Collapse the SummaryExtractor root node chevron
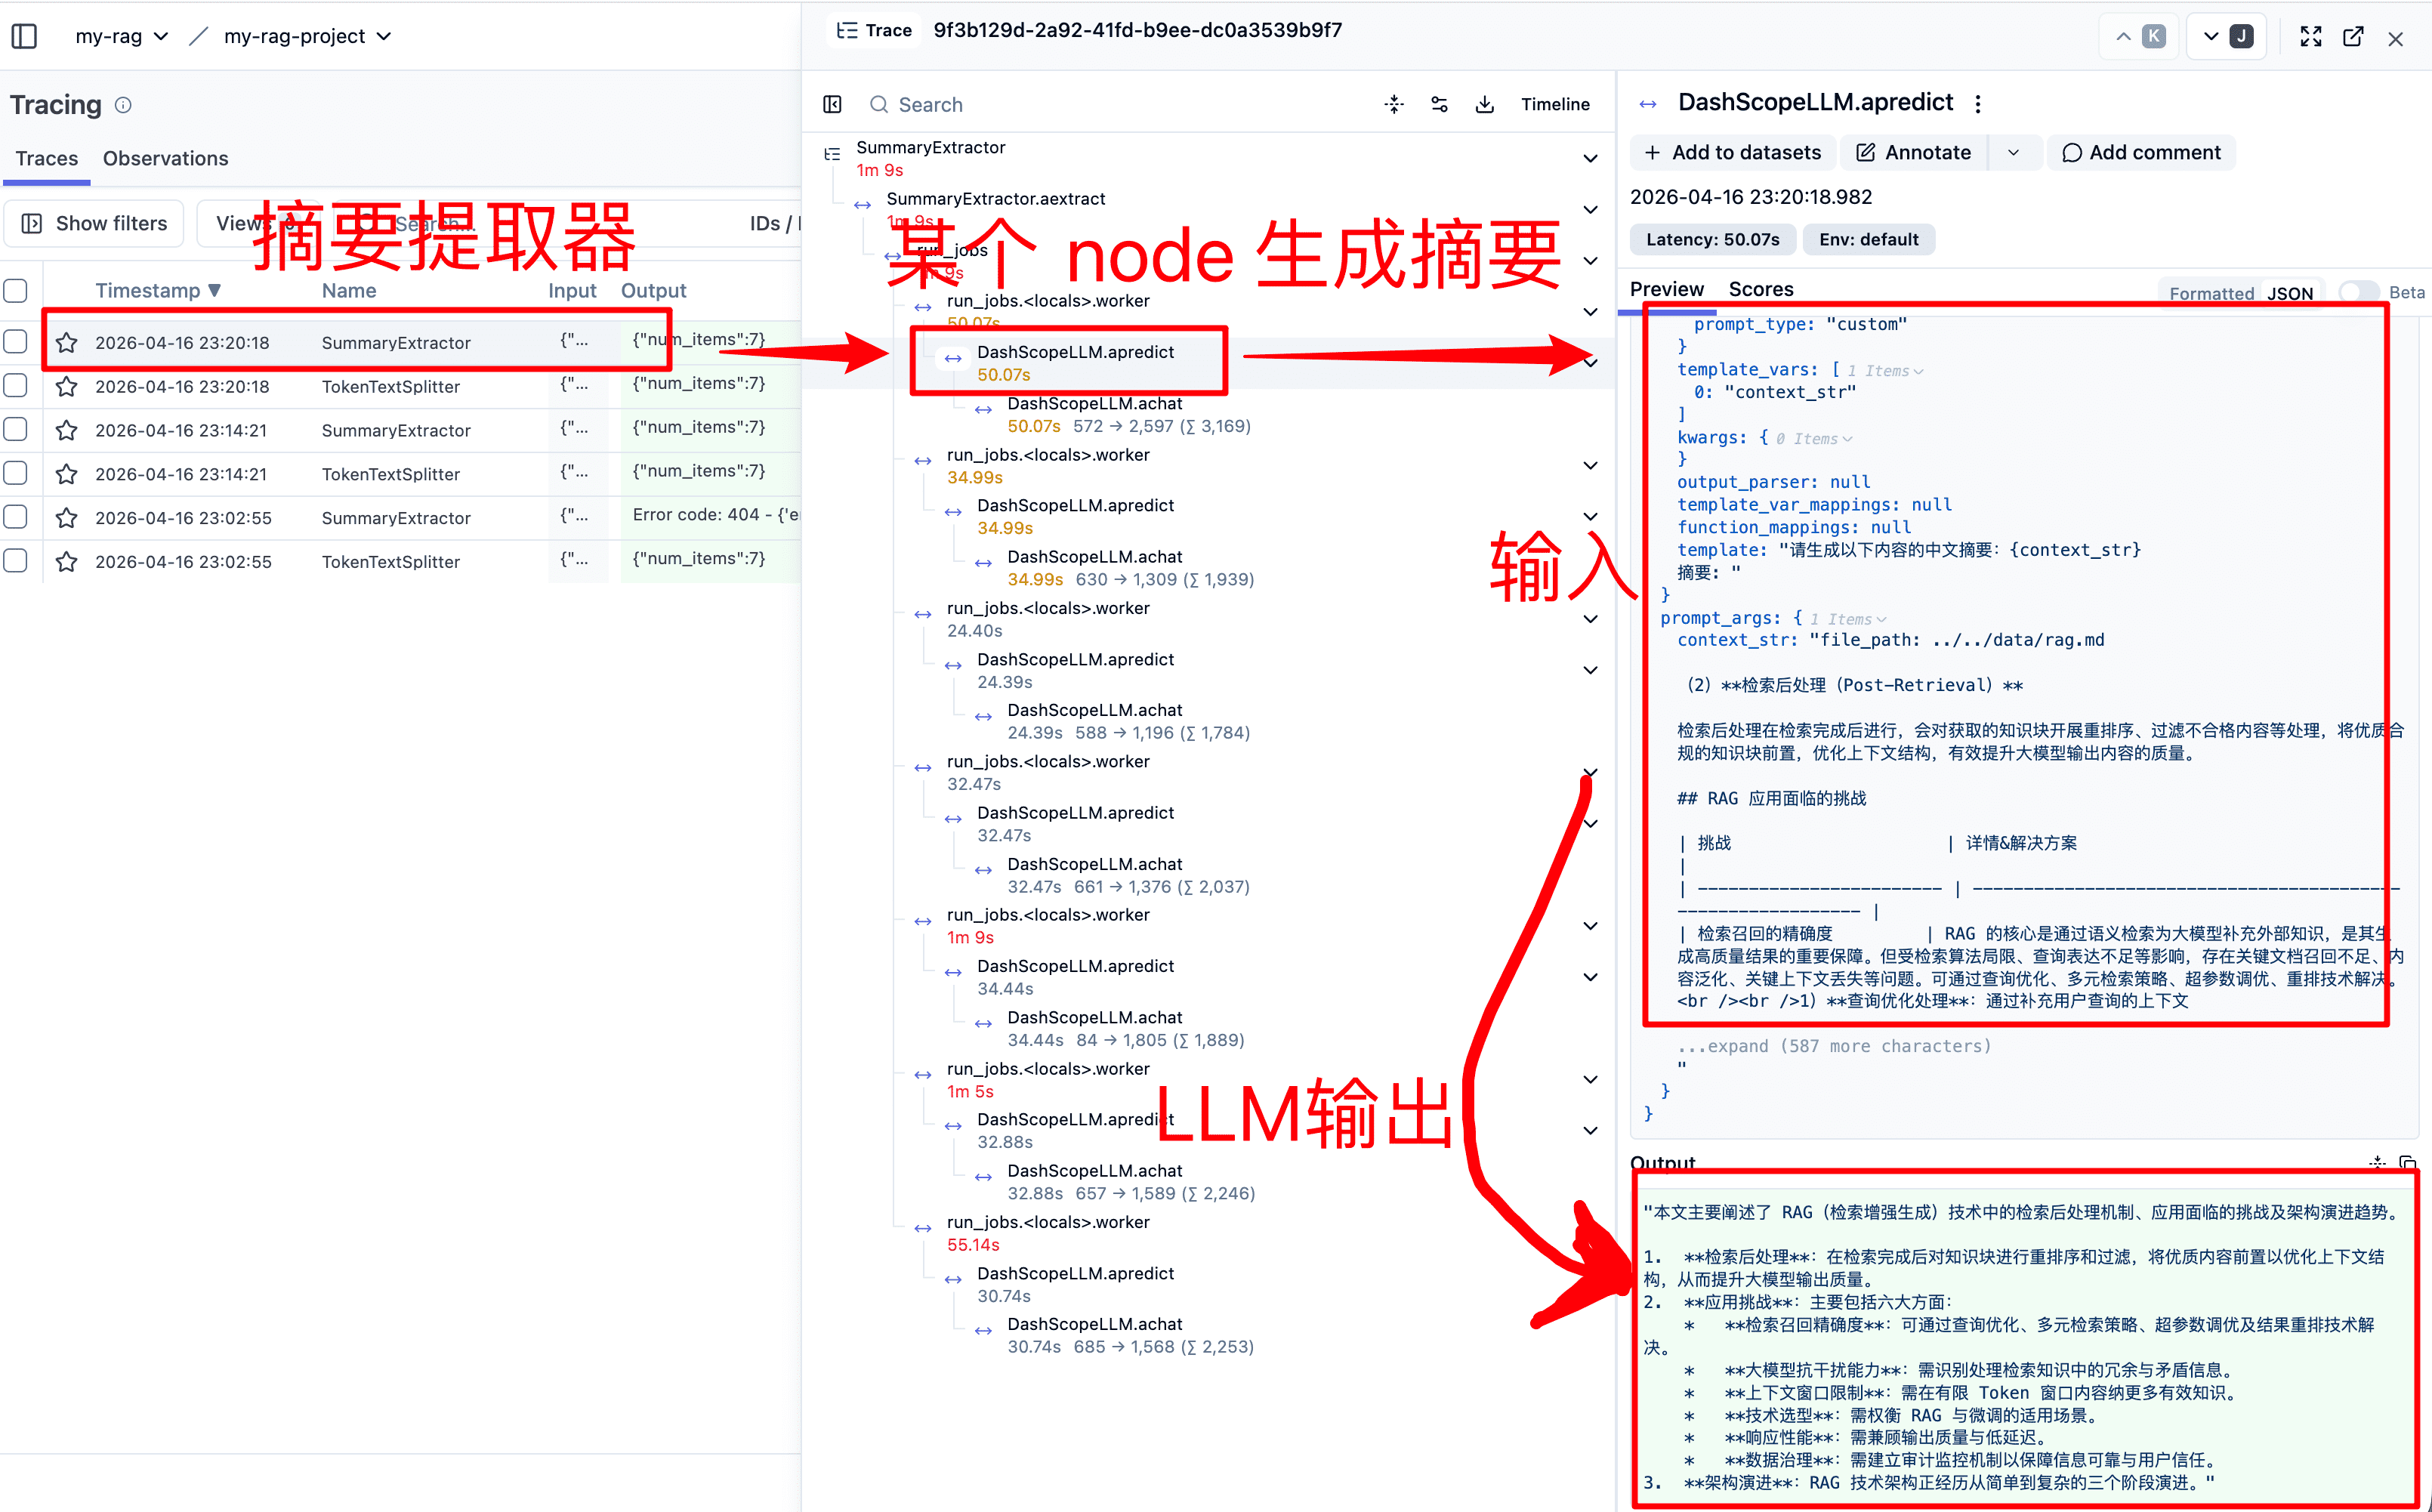2432x1512 pixels. 1590,158
